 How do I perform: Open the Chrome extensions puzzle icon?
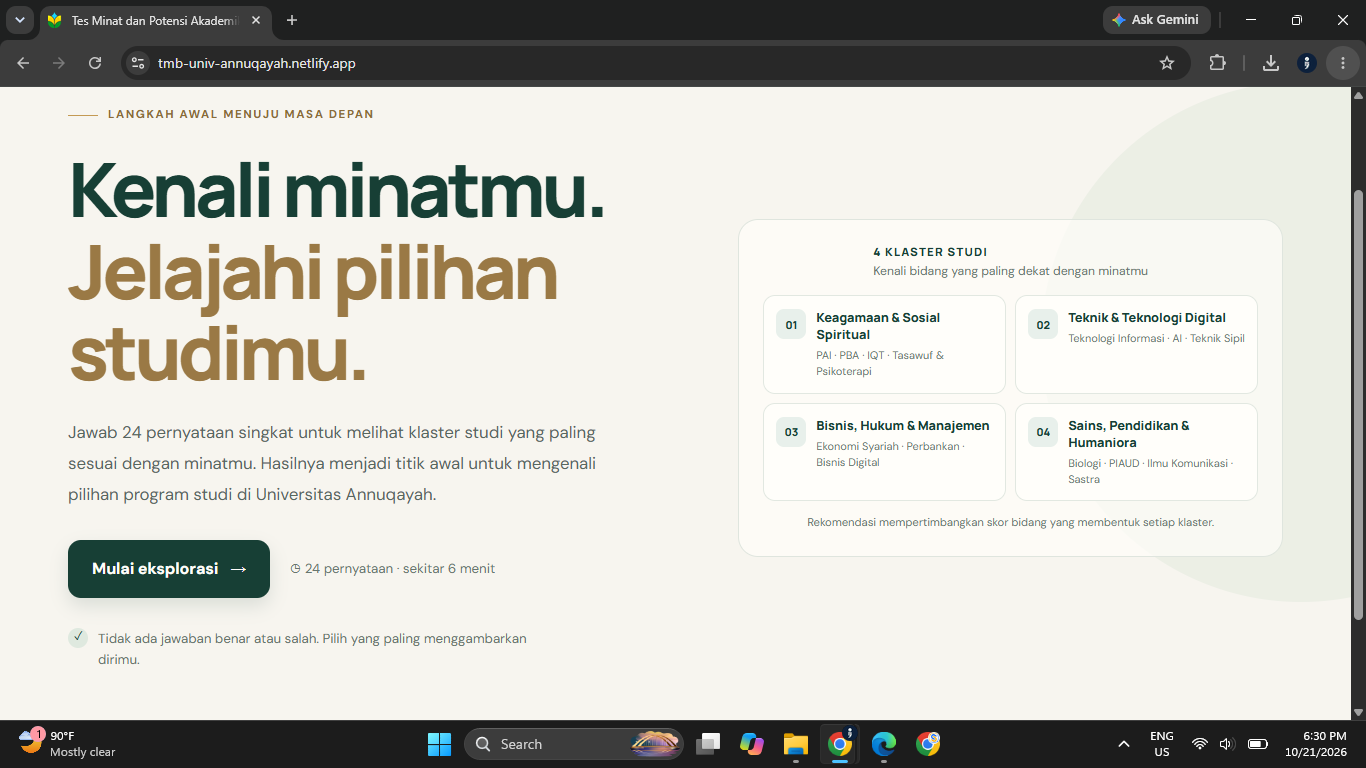point(1217,63)
